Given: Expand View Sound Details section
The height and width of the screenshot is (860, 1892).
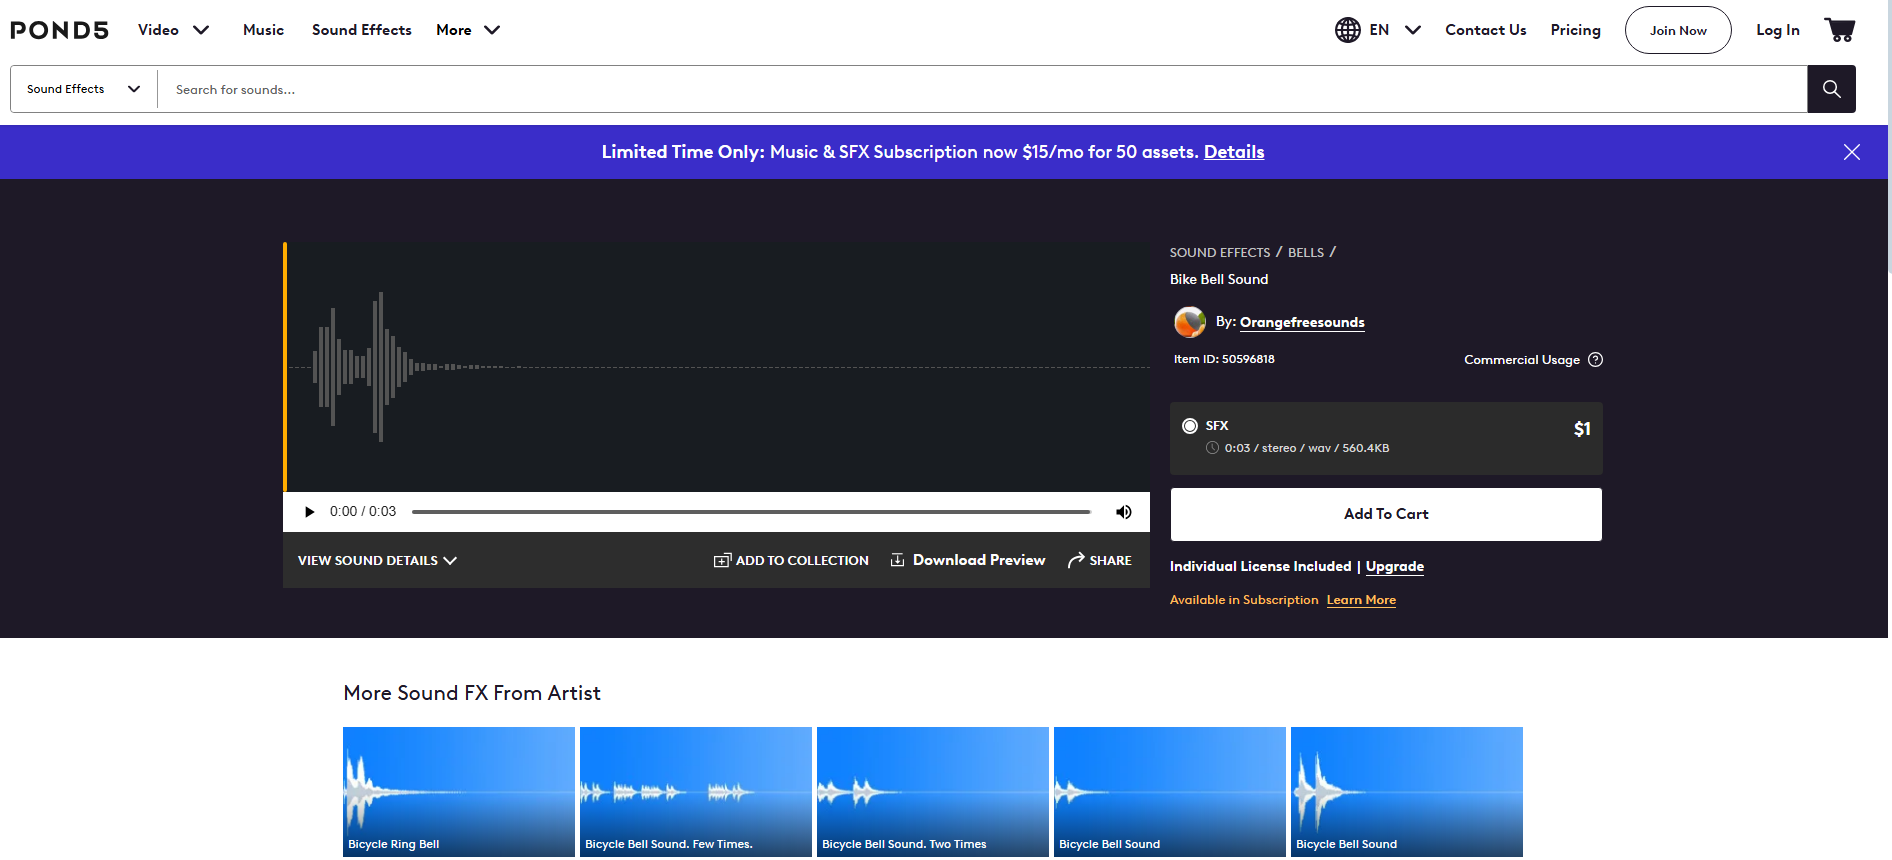Looking at the screenshot, I should [x=377, y=561].
